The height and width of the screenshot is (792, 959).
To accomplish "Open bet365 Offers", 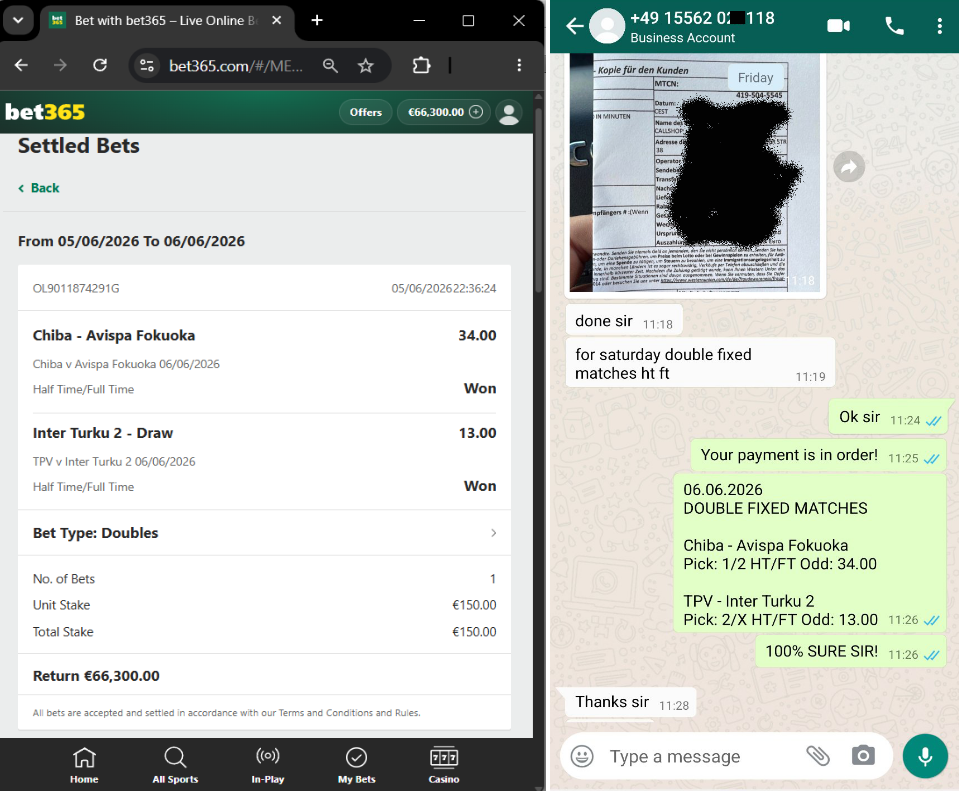I will tap(366, 112).
